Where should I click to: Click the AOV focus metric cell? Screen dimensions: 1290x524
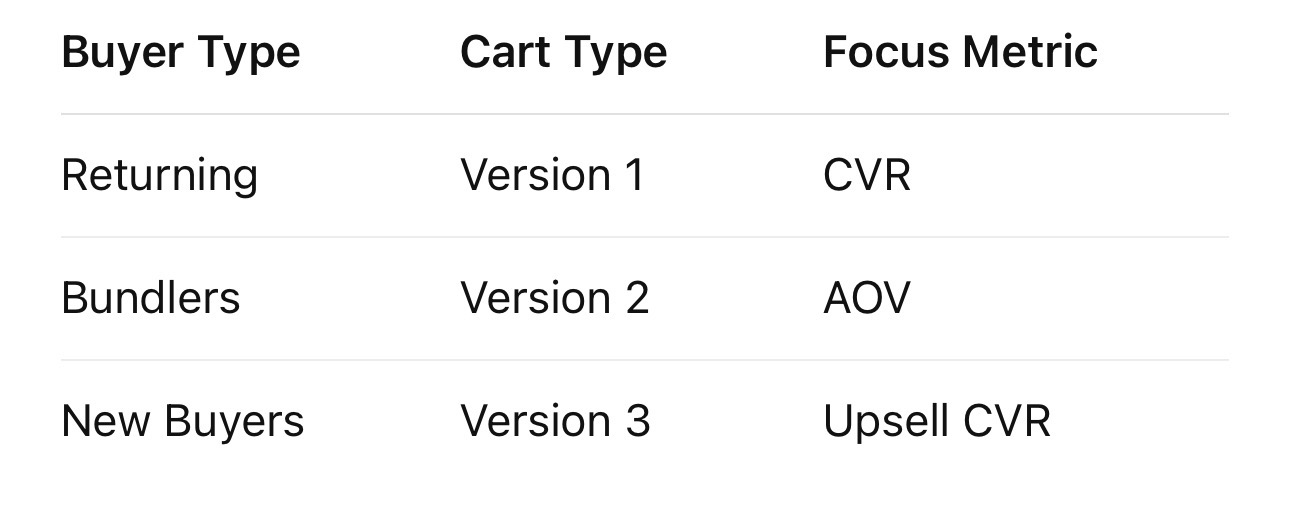tap(866, 298)
